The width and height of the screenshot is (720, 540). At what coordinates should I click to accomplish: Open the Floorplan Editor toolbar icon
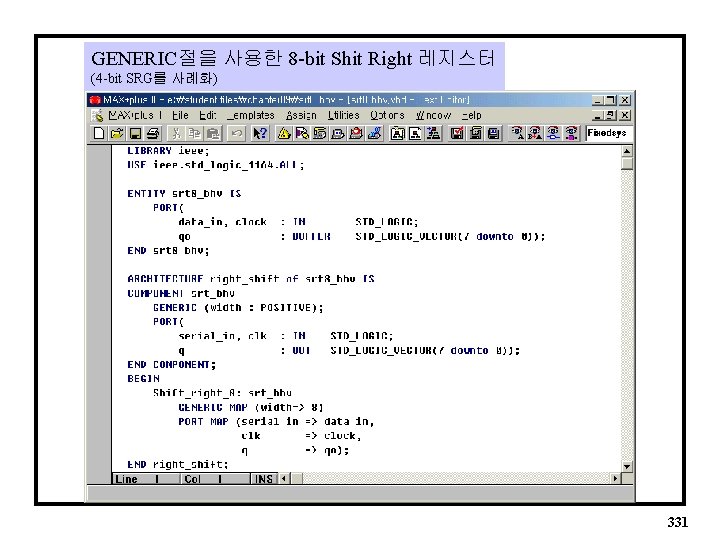pos(302,133)
